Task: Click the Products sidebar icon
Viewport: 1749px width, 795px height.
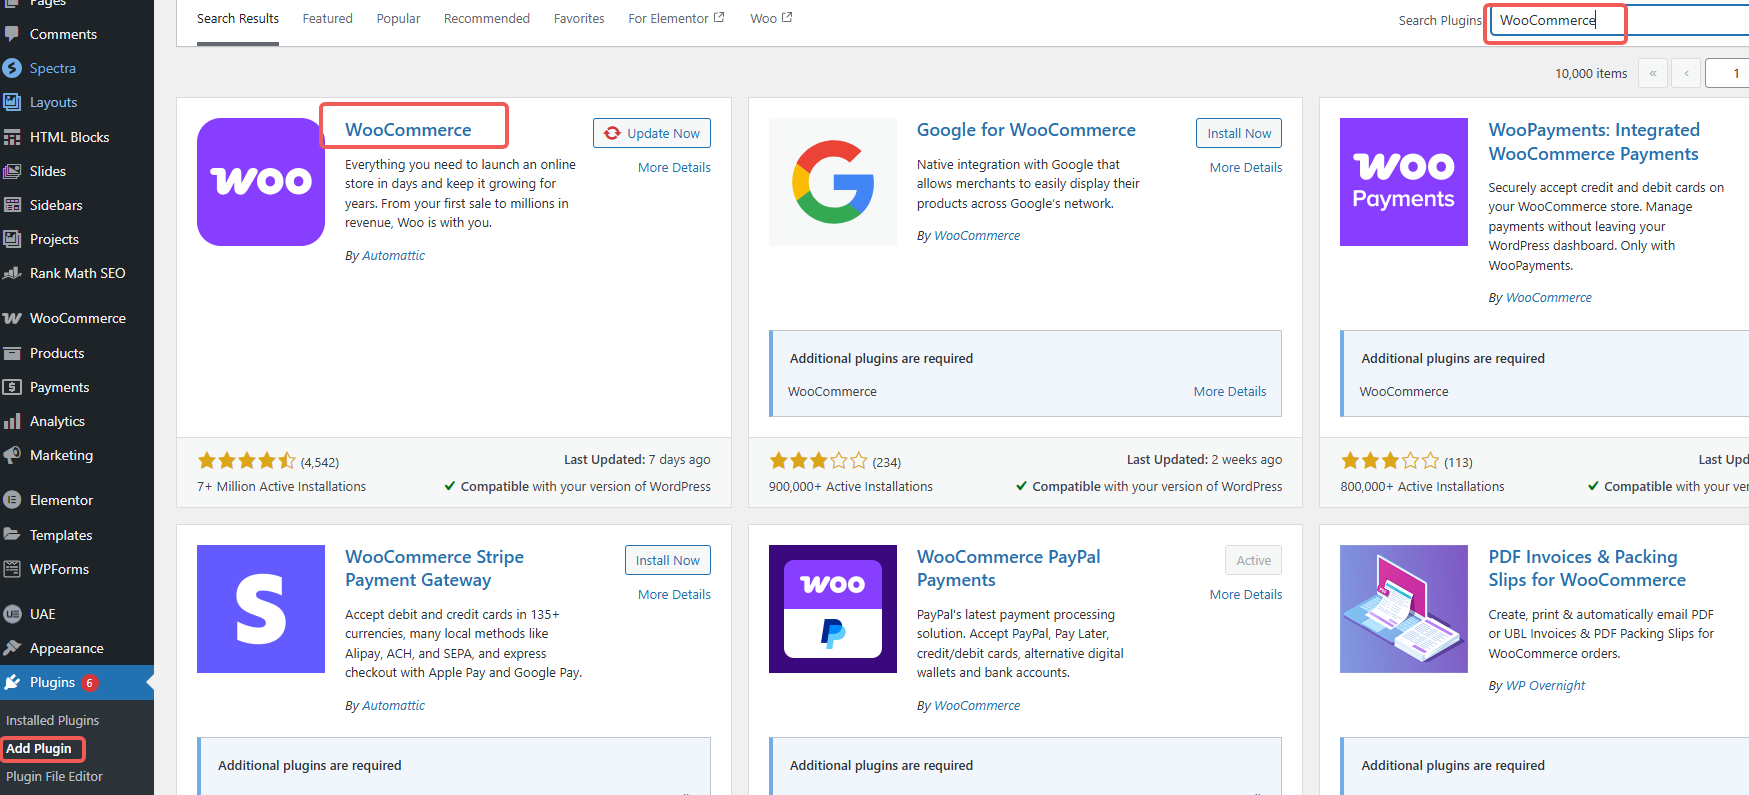Action: (x=12, y=353)
